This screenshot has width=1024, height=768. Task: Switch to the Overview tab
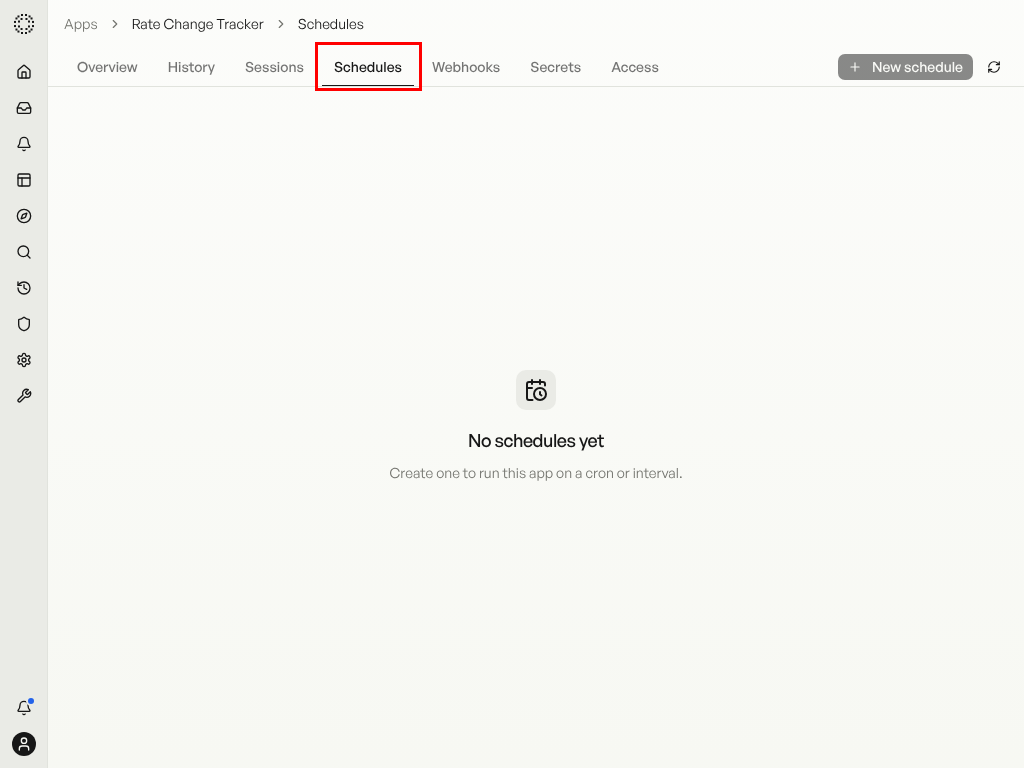[107, 67]
